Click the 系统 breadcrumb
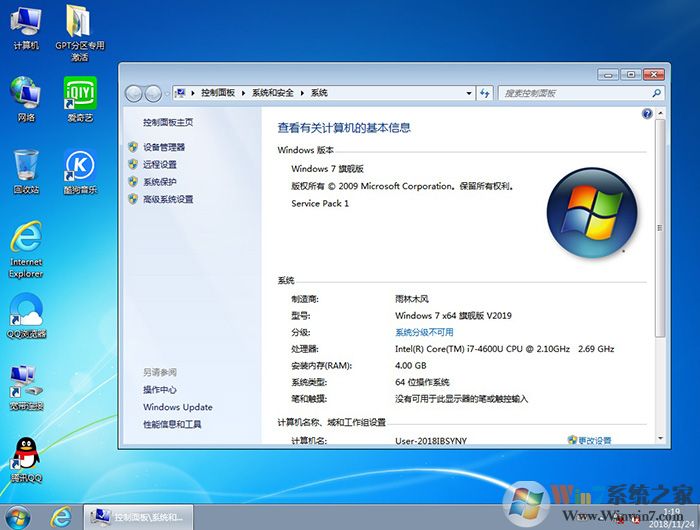This screenshot has width=700, height=530. point(319,93)
